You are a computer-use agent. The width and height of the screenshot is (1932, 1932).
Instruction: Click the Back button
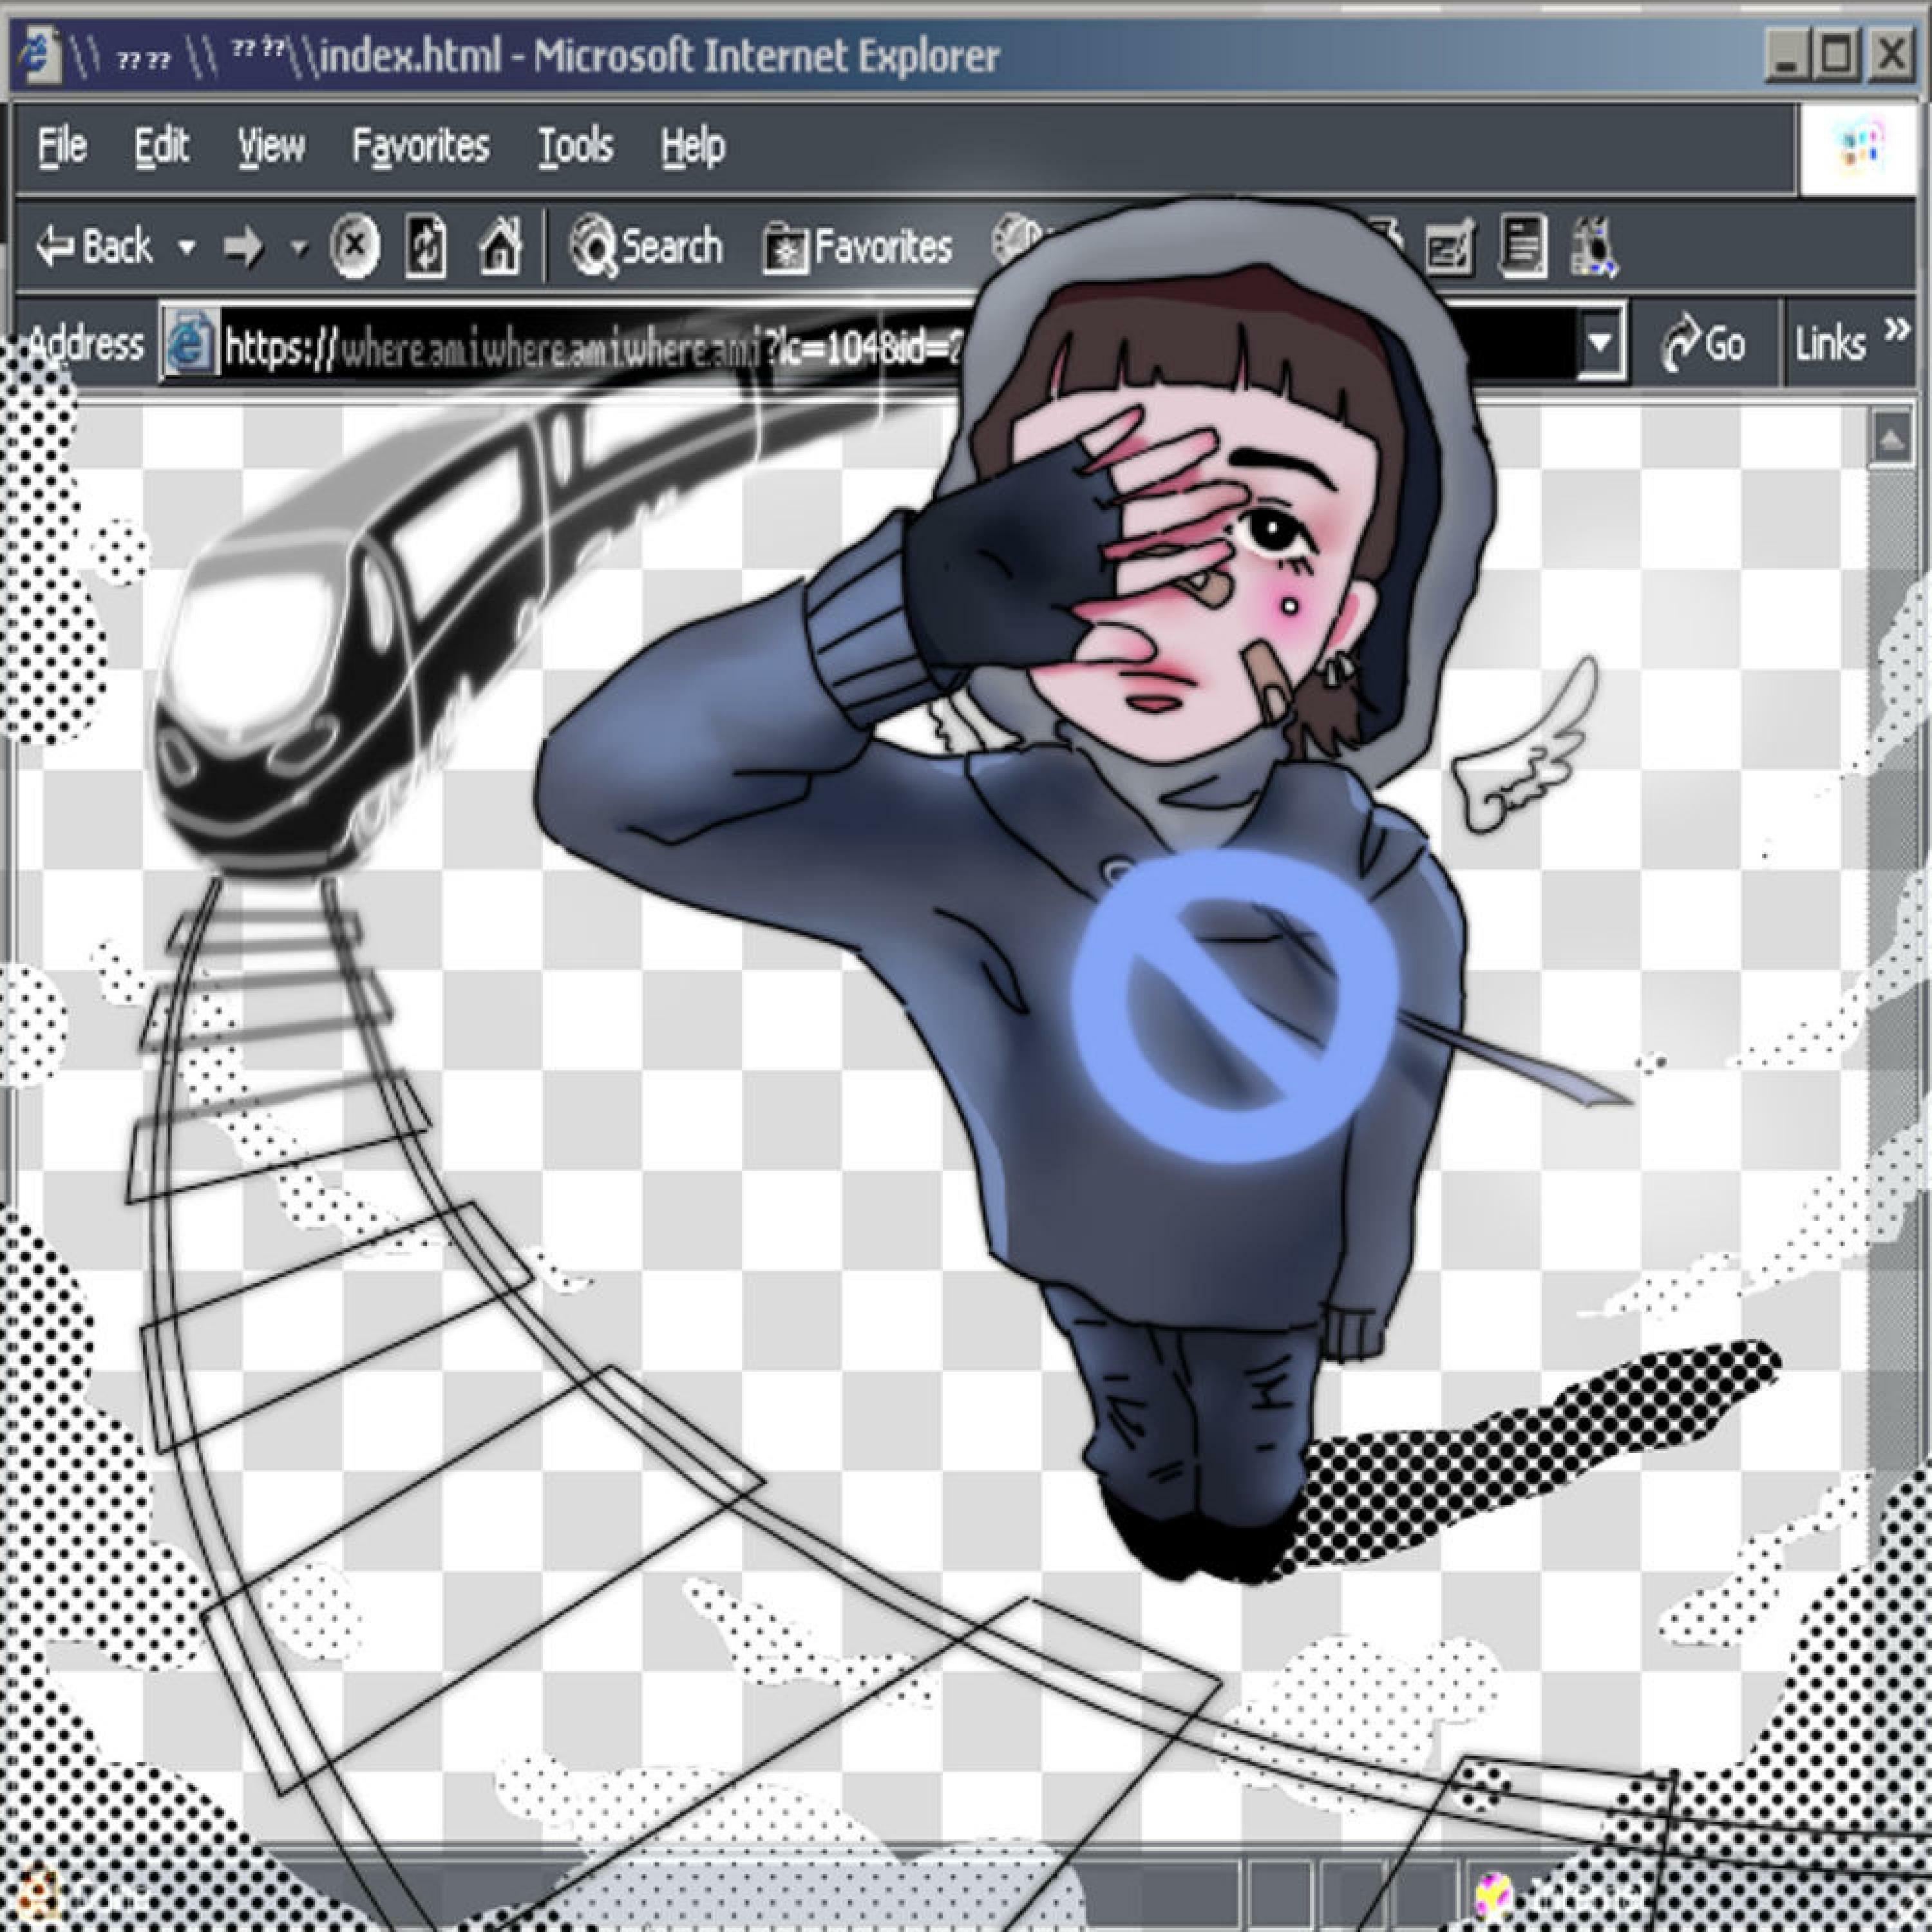coord(95,246)
